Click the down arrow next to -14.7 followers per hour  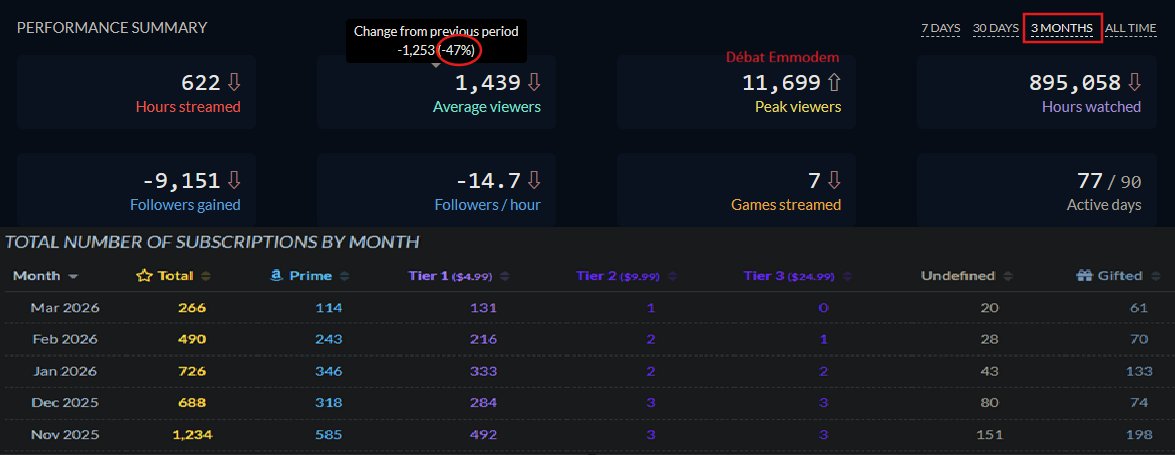(534, 181)
